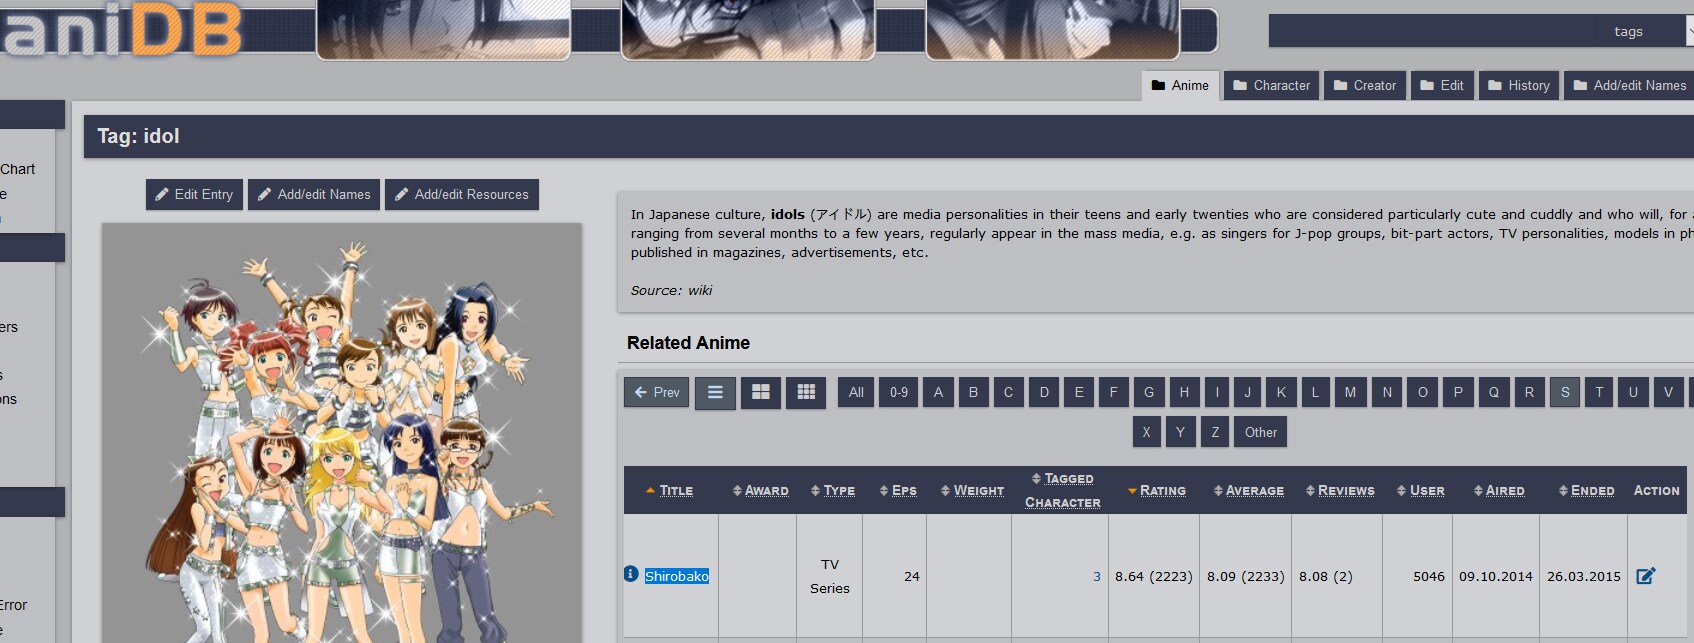Open the Creator tab
Screen dimensions: 1694x643
[x=1365, y=86]
